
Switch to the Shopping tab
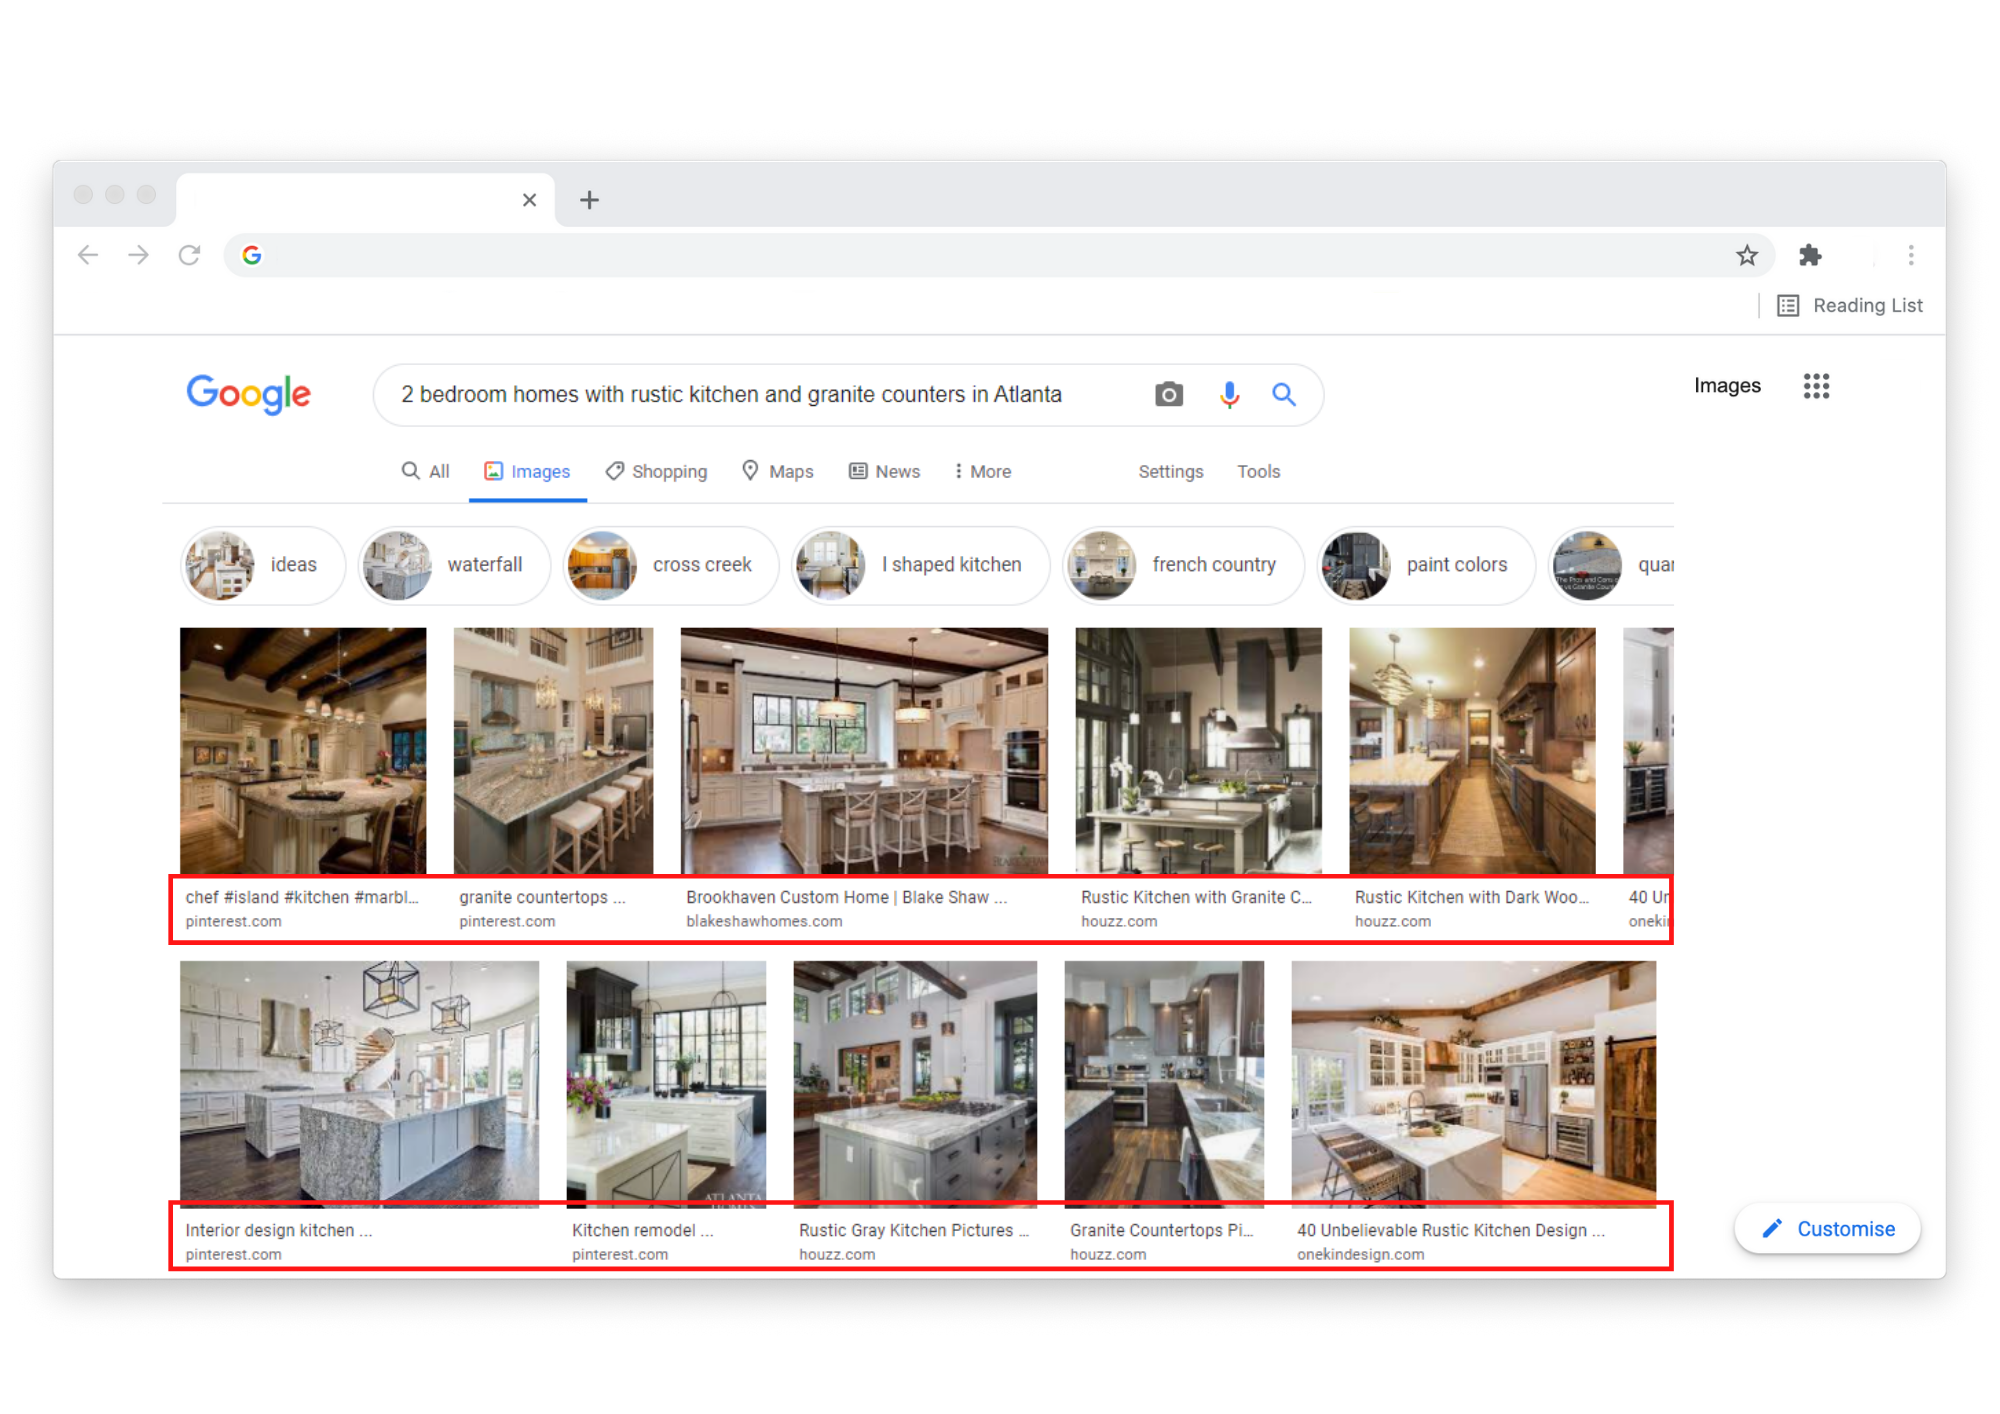[656, 471]
